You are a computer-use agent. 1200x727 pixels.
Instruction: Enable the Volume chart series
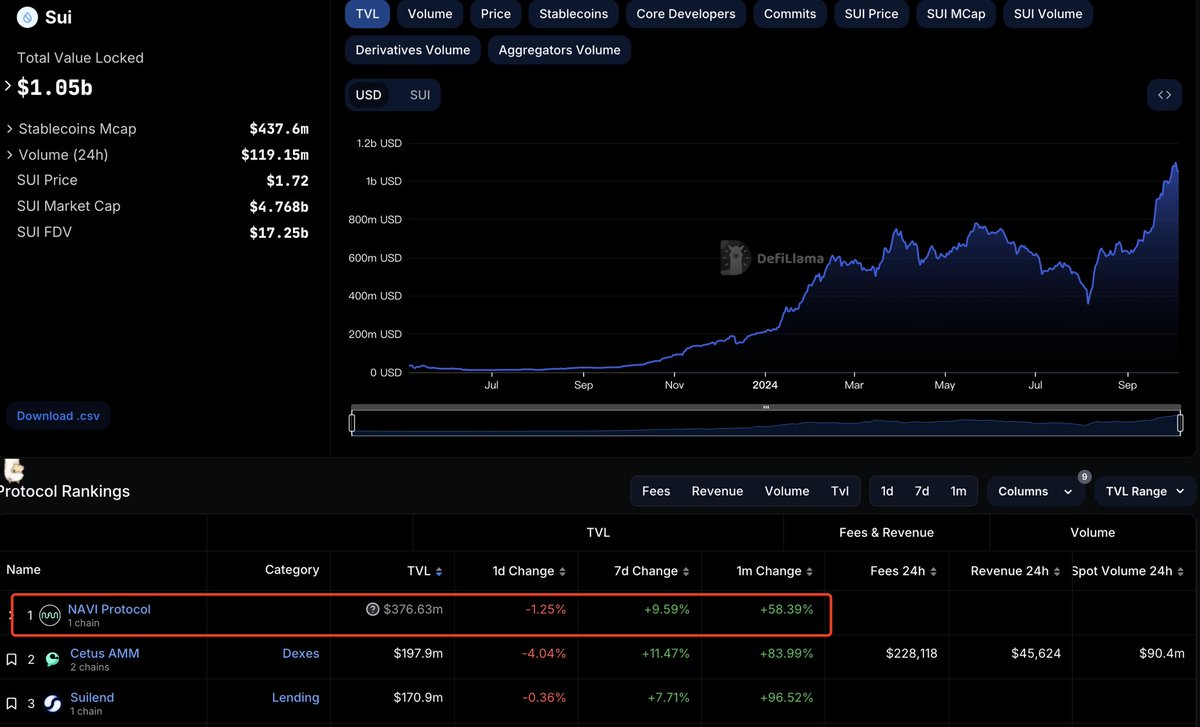[x=430, y=14]
